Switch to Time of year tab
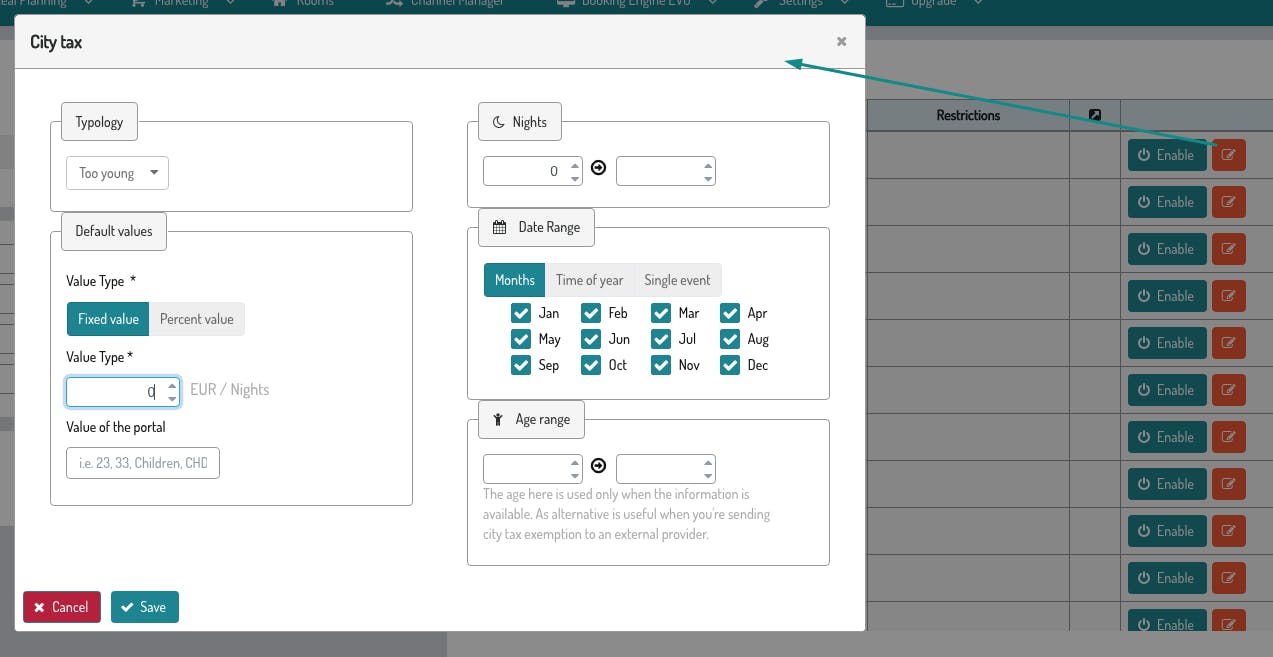 [590, 280]
